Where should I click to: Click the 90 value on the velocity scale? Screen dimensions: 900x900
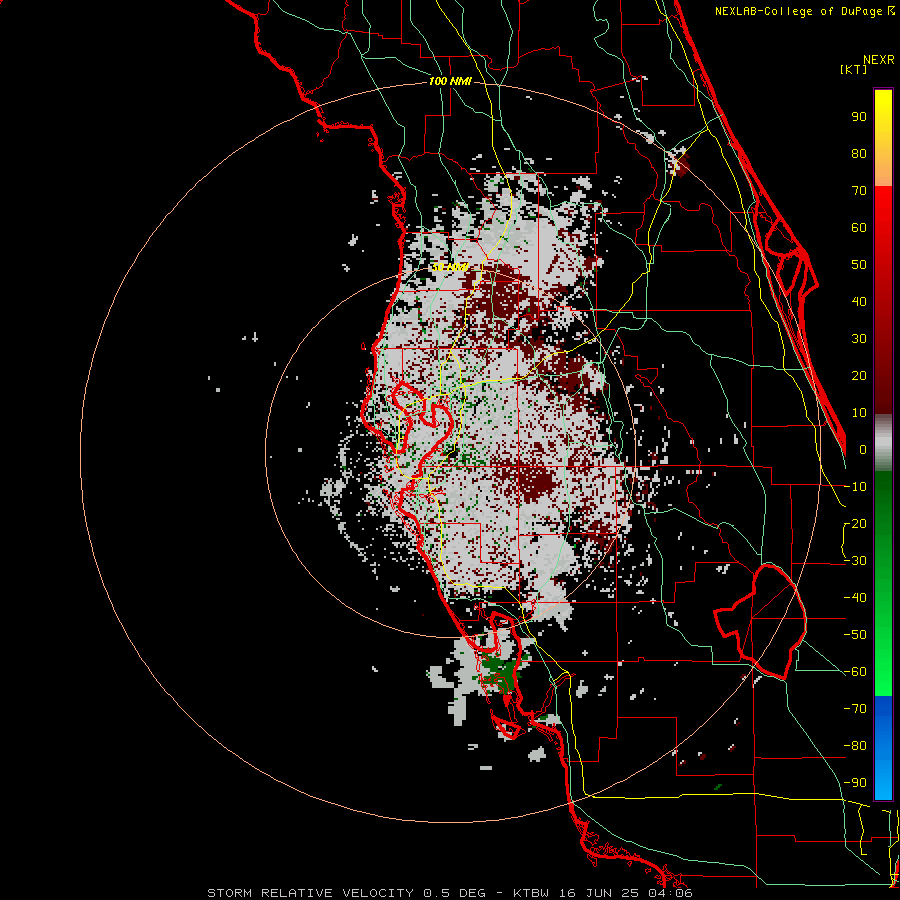(859, 117)
